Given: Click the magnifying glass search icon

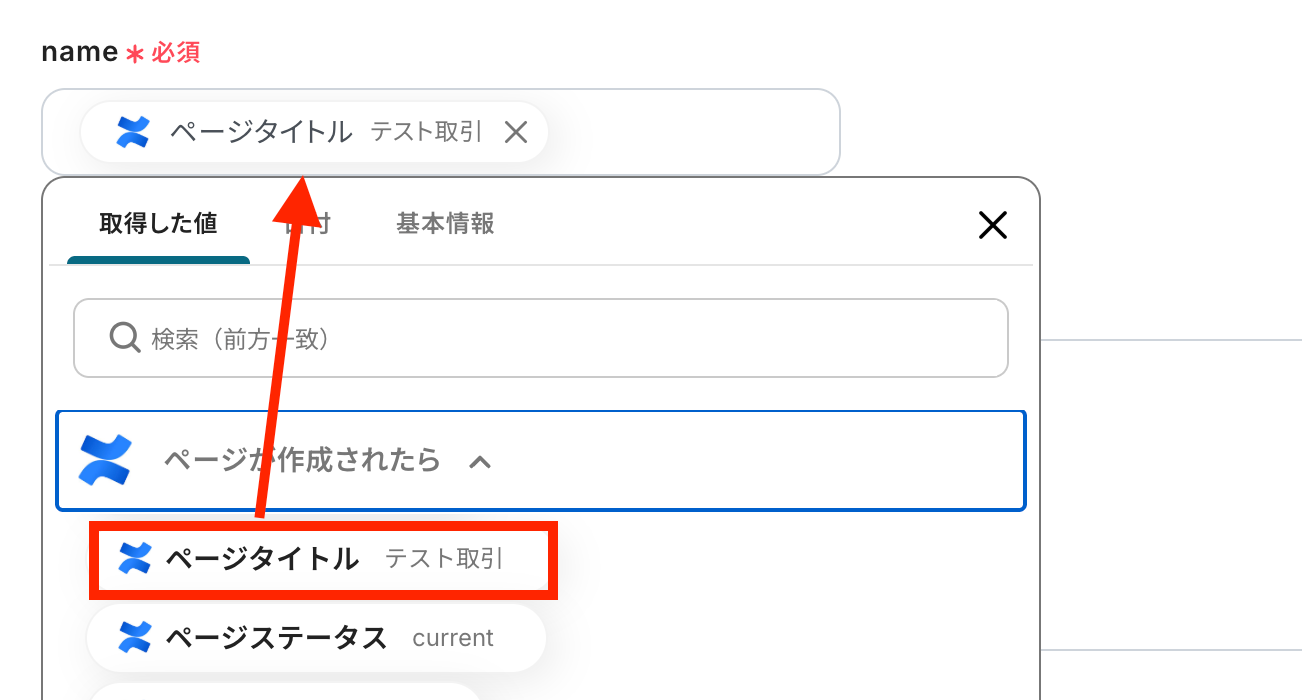Looking at the screenshot, I should pos(125,339).
